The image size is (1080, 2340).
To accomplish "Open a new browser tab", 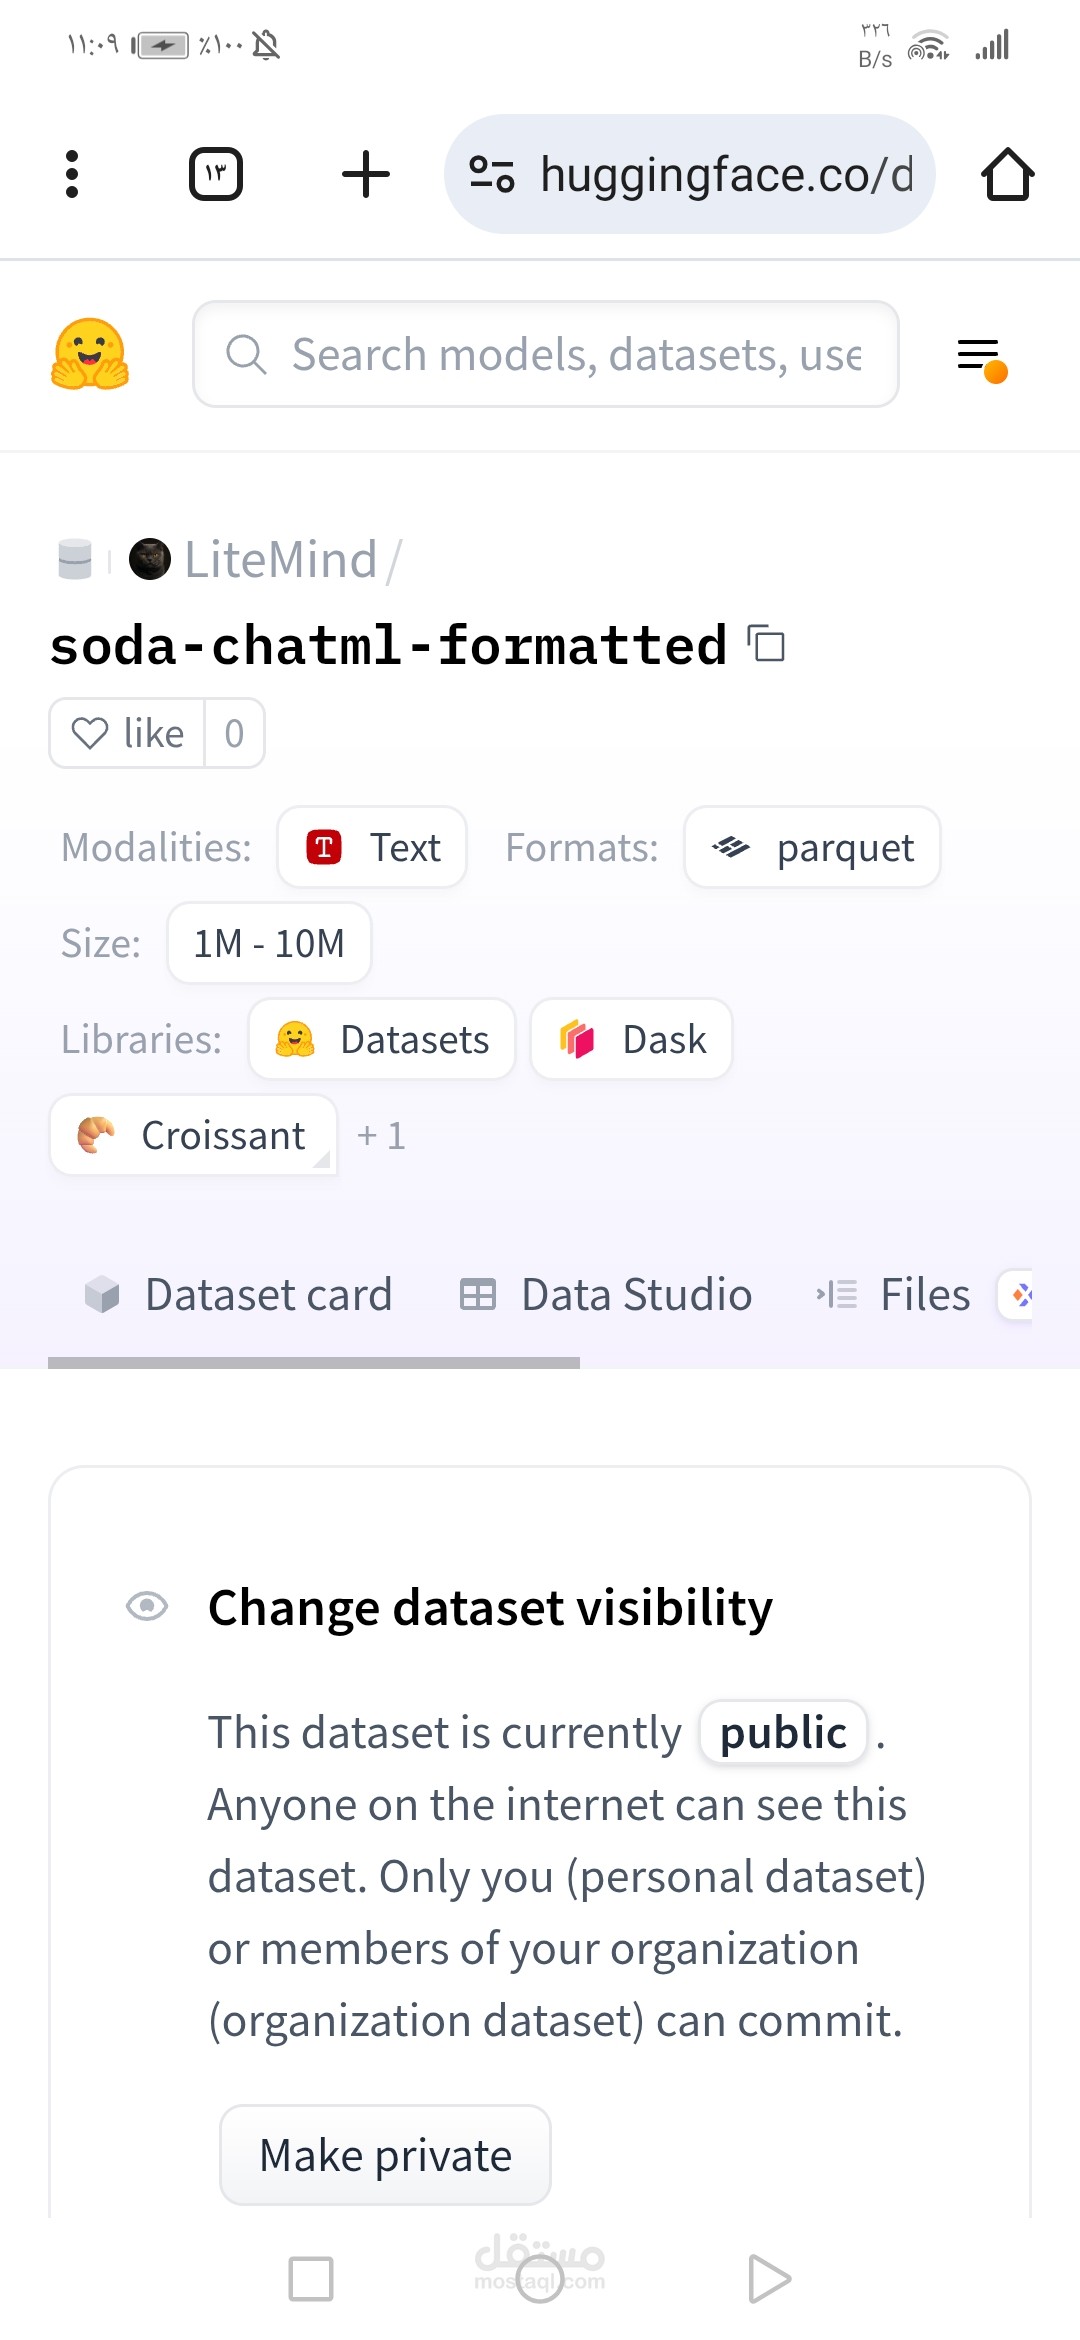I will 366,174.
